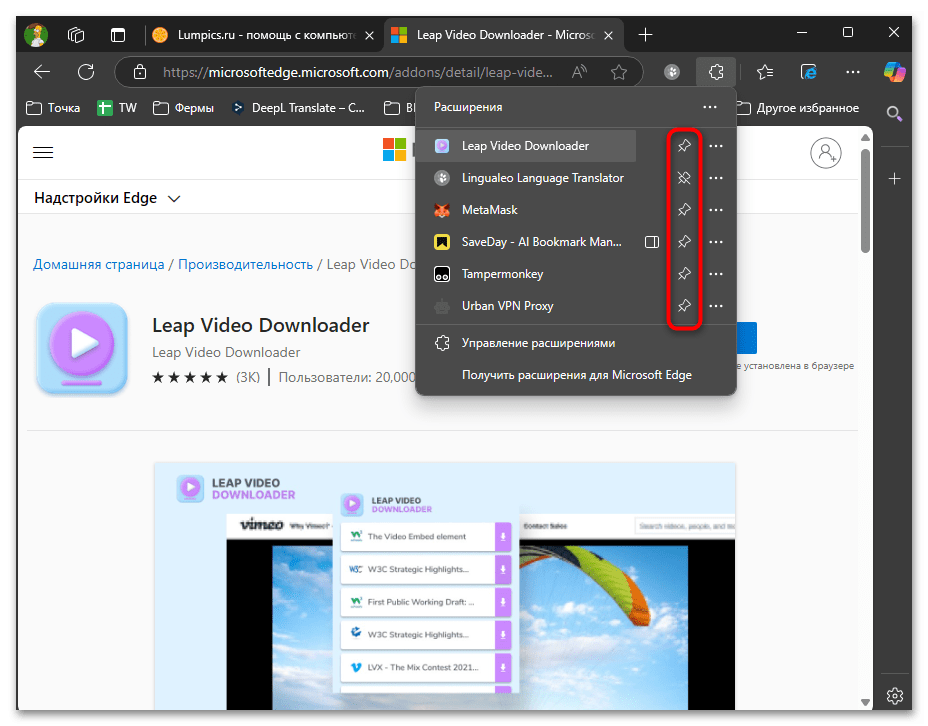928x726 pixels.
Task: Open Получить расширения для Microsoft Edge
Action: 576,375
